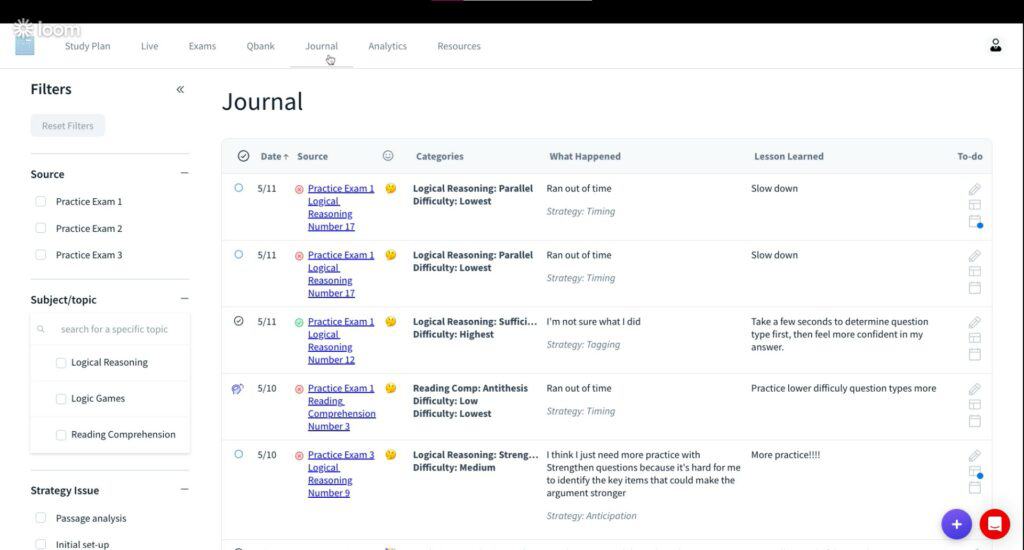Sort by the Date column header
Viewport: 1024px width, 550px height.
pyautogui.click(x=274, y=156)
